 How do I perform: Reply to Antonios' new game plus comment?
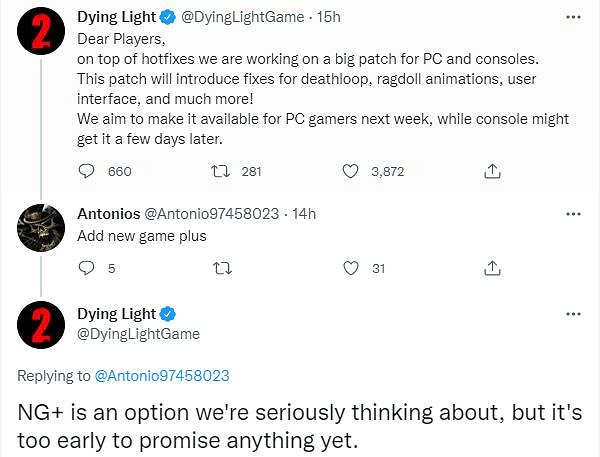tap(86, 268)
